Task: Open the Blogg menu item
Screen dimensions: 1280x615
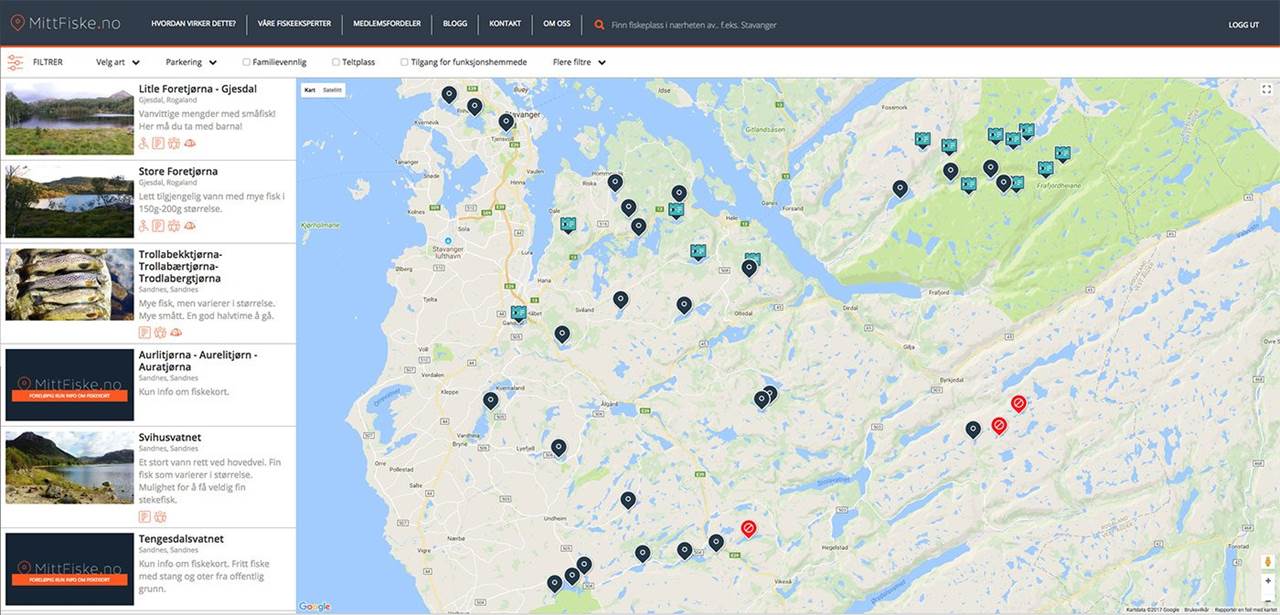Action: [x=454, y=24]
